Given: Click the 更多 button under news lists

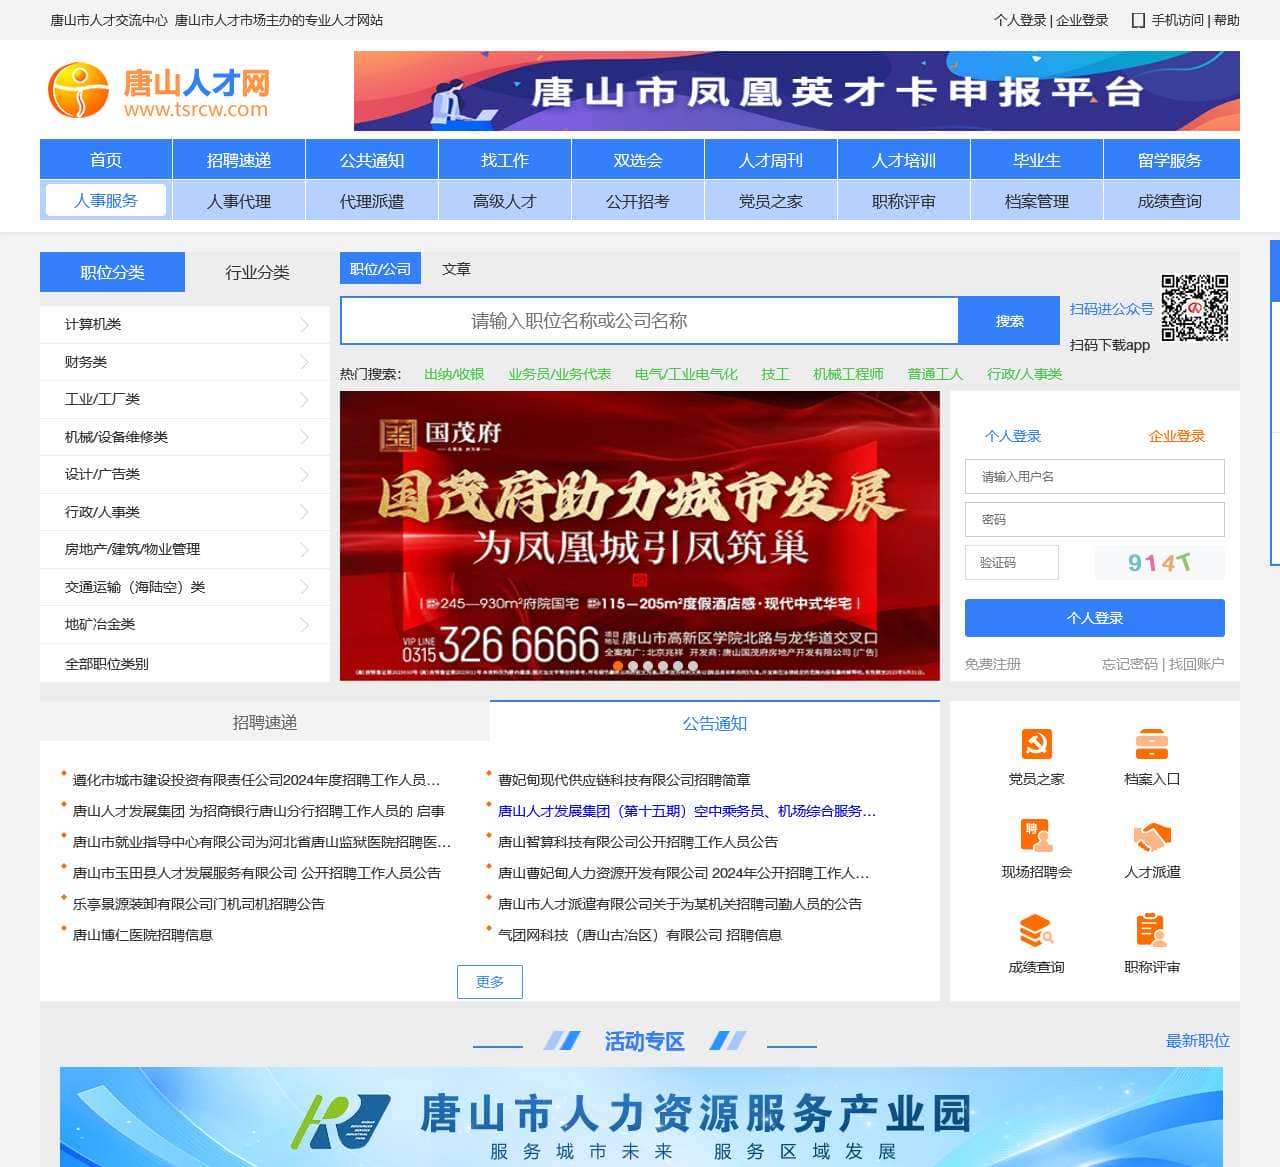Looking at the screenshot, I should (490, 982).
